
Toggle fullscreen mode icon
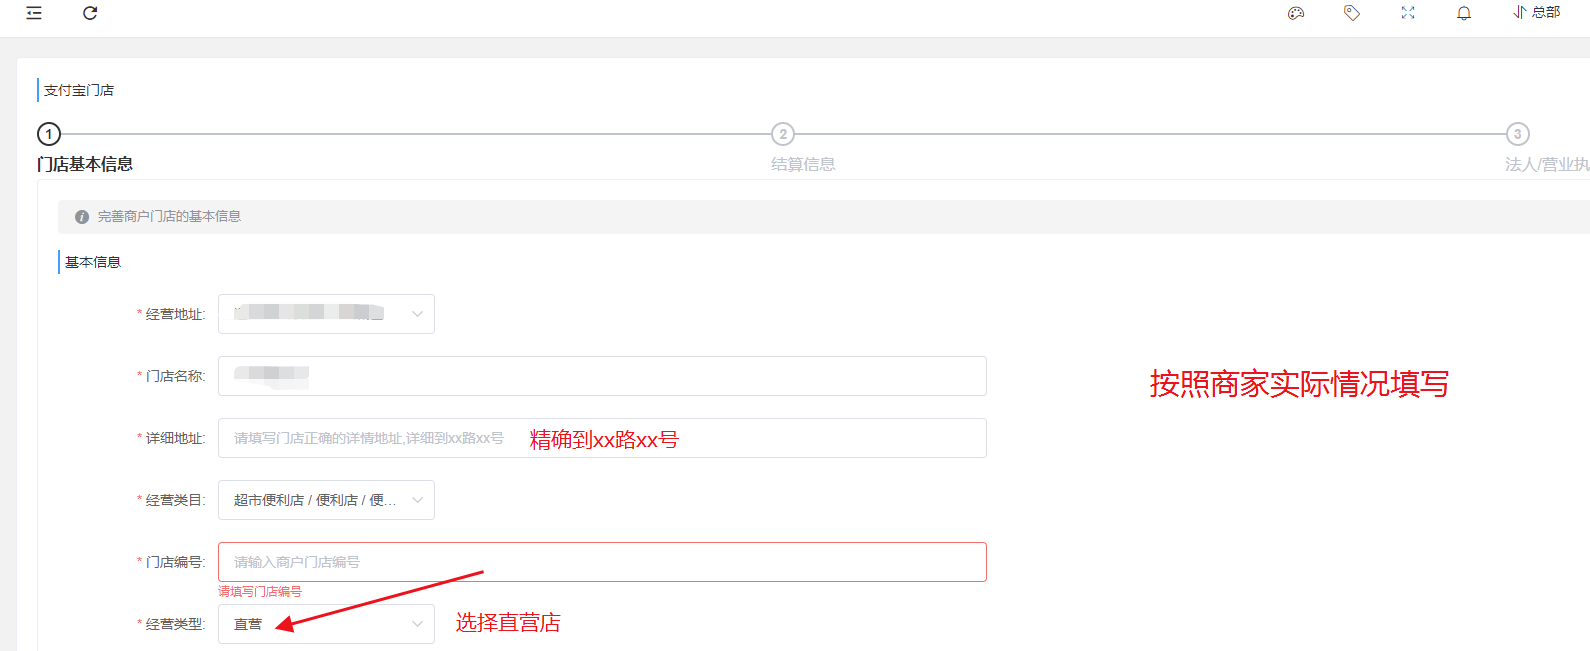[x=1408, y=13]
